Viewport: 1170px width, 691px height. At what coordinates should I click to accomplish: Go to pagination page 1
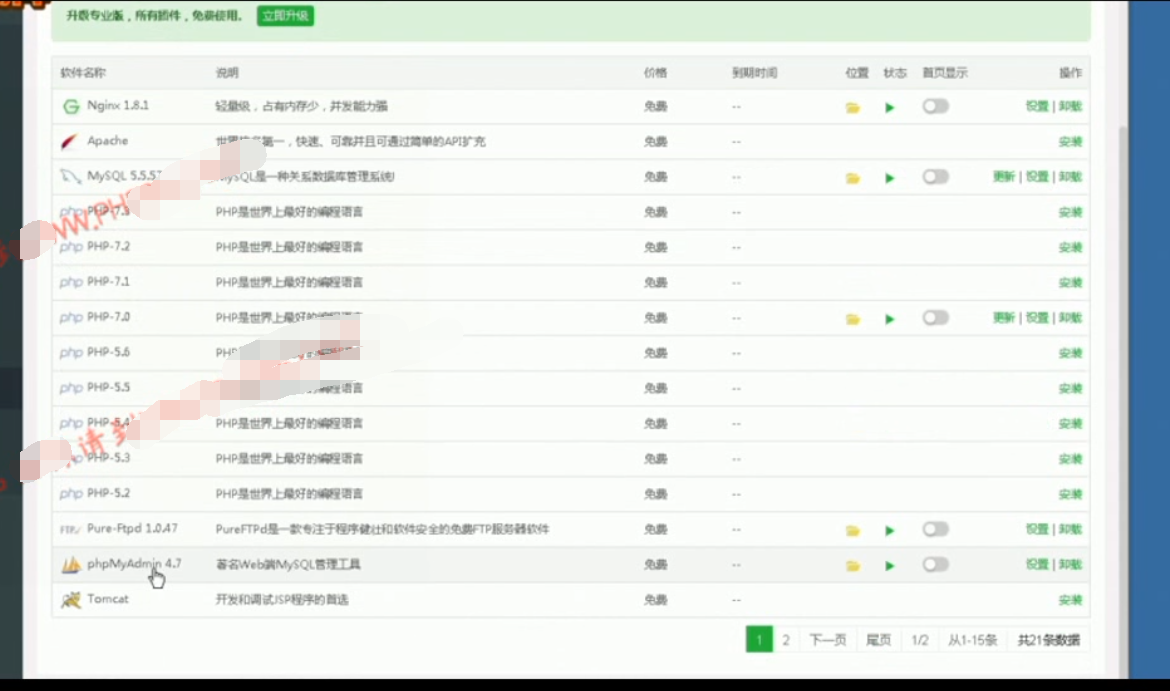(x=759, y=640)
